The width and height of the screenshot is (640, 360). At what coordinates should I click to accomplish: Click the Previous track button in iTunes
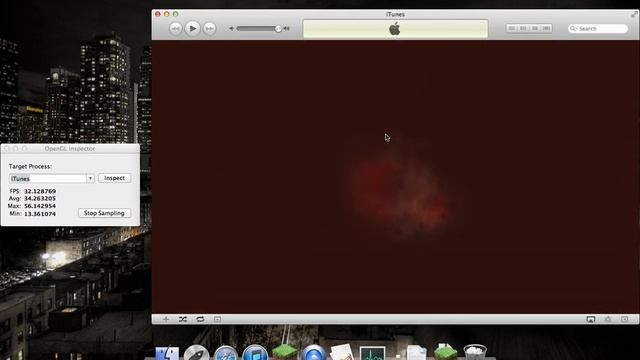tap(176, 29)
